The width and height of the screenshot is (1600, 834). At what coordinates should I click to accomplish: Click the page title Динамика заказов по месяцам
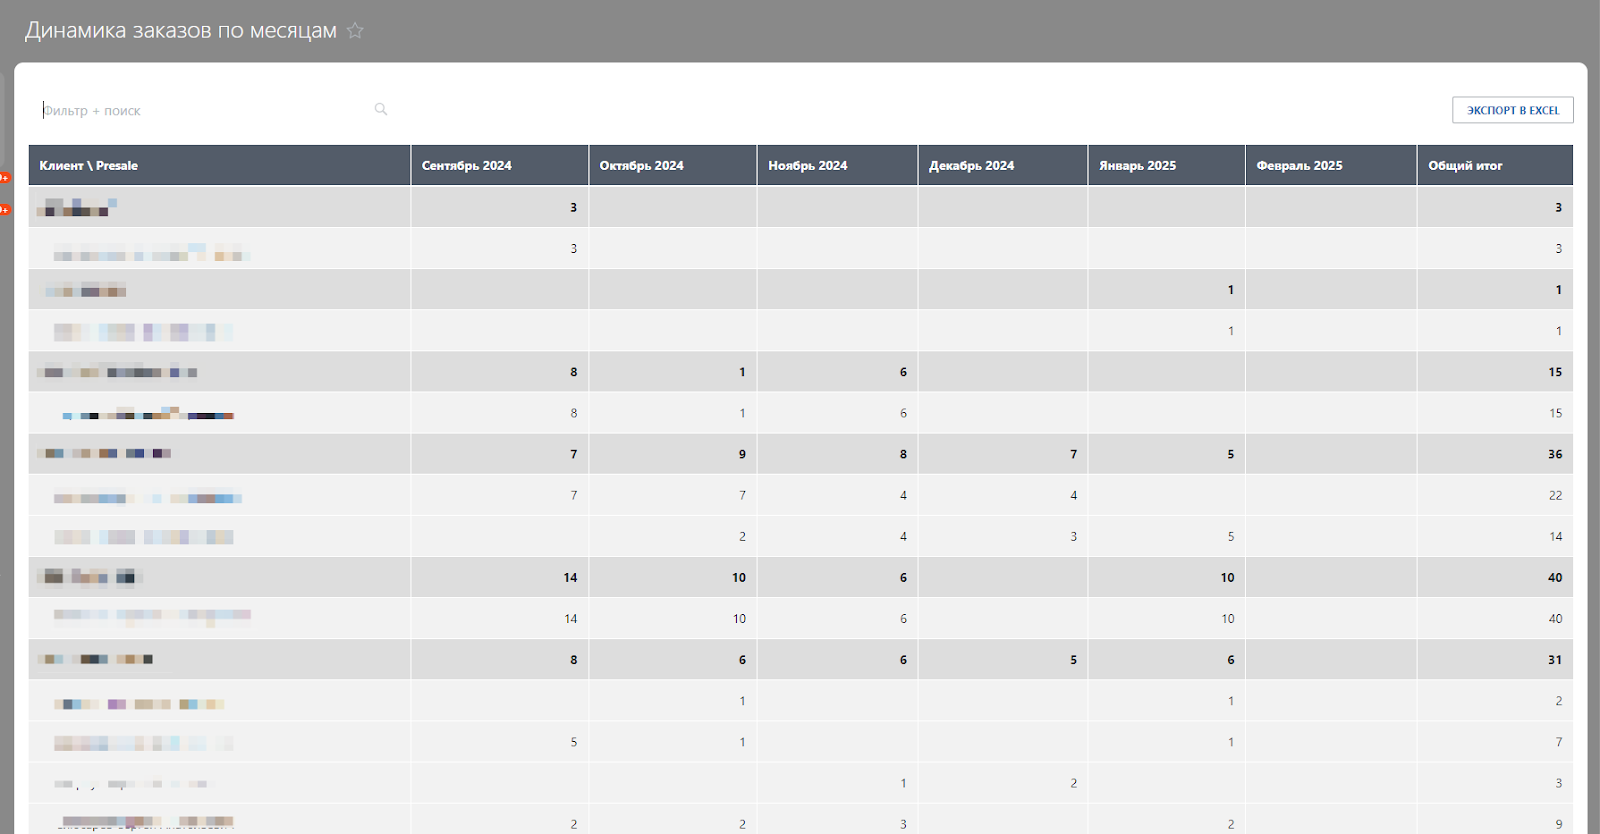click(x=181, y=31)
